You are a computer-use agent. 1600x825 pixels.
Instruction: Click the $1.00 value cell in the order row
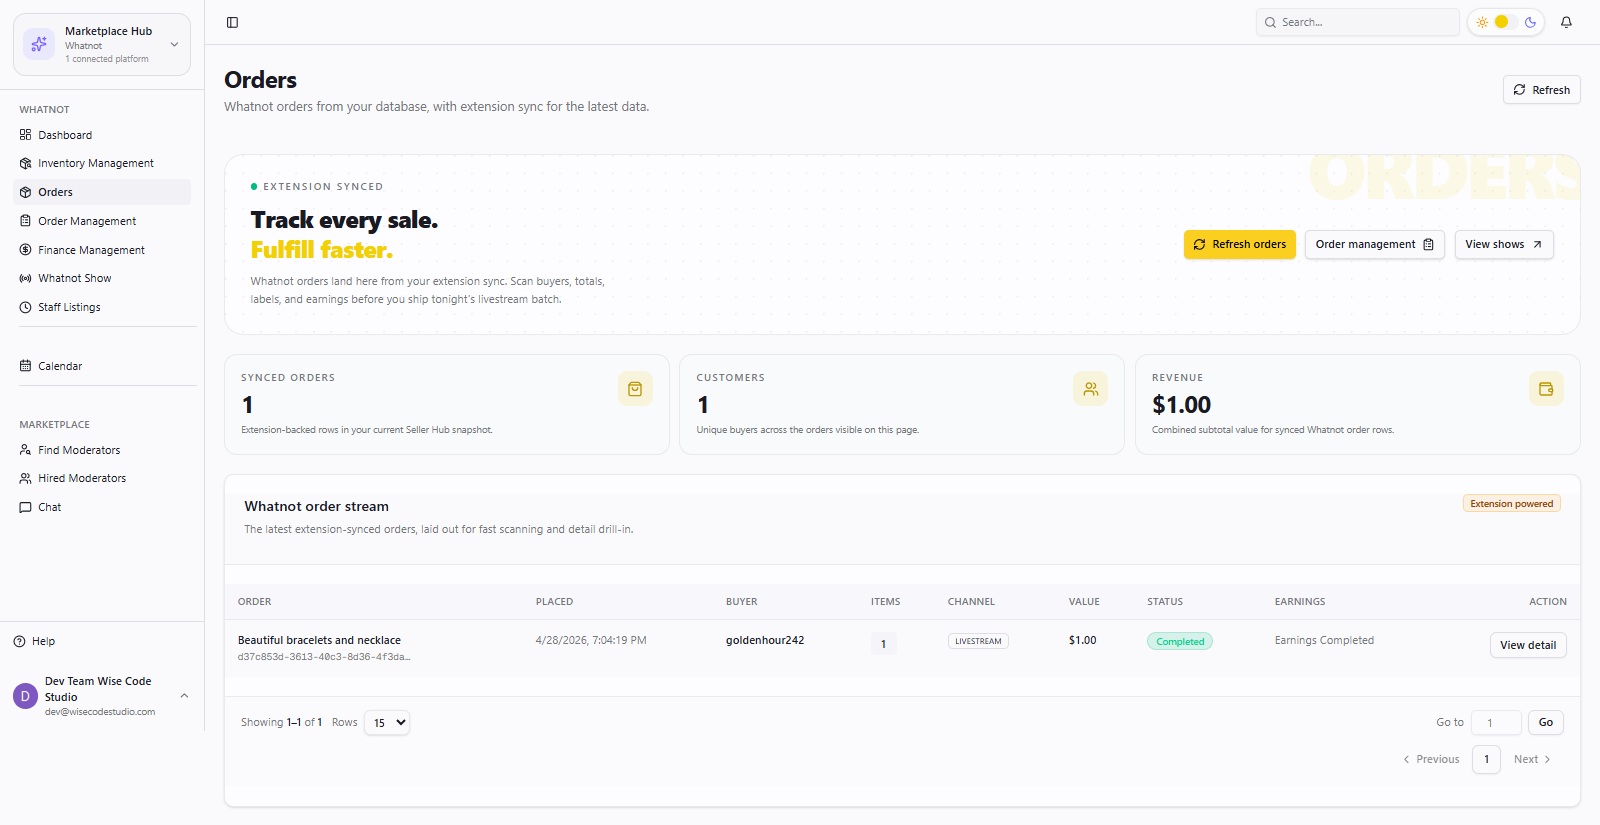[x=1082, y=640]
